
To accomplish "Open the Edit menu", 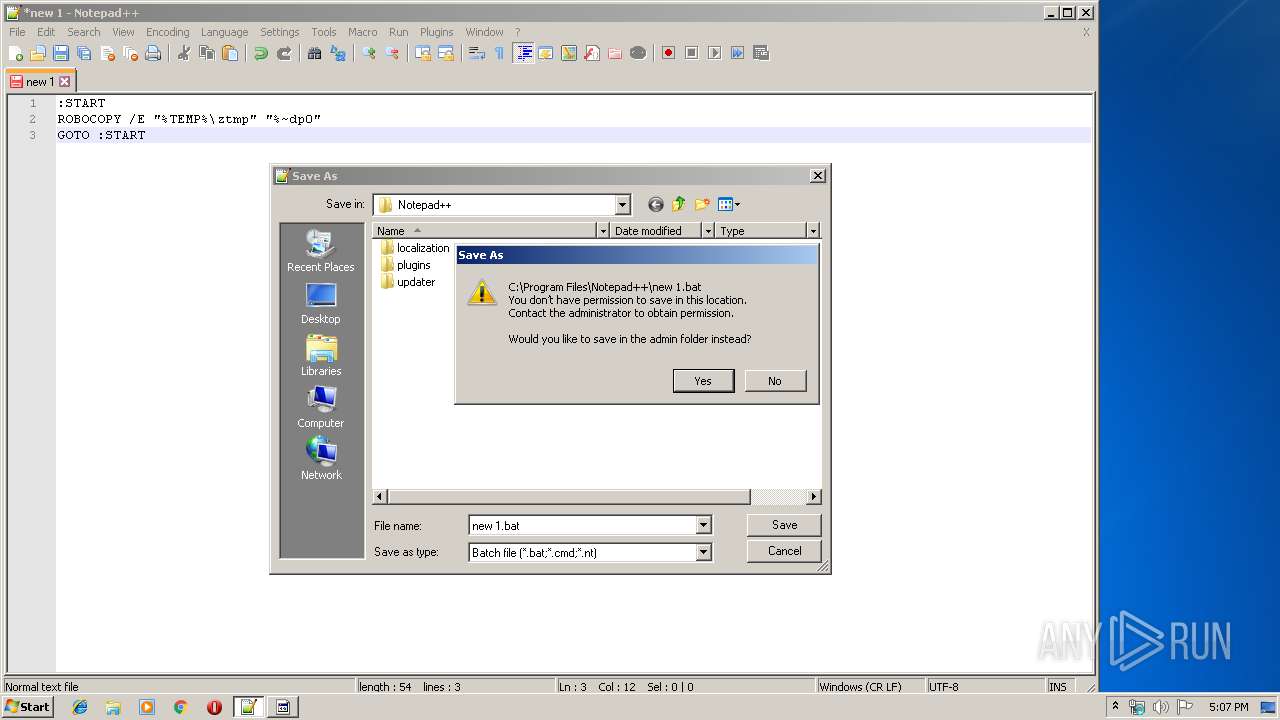I will point(46,32).
